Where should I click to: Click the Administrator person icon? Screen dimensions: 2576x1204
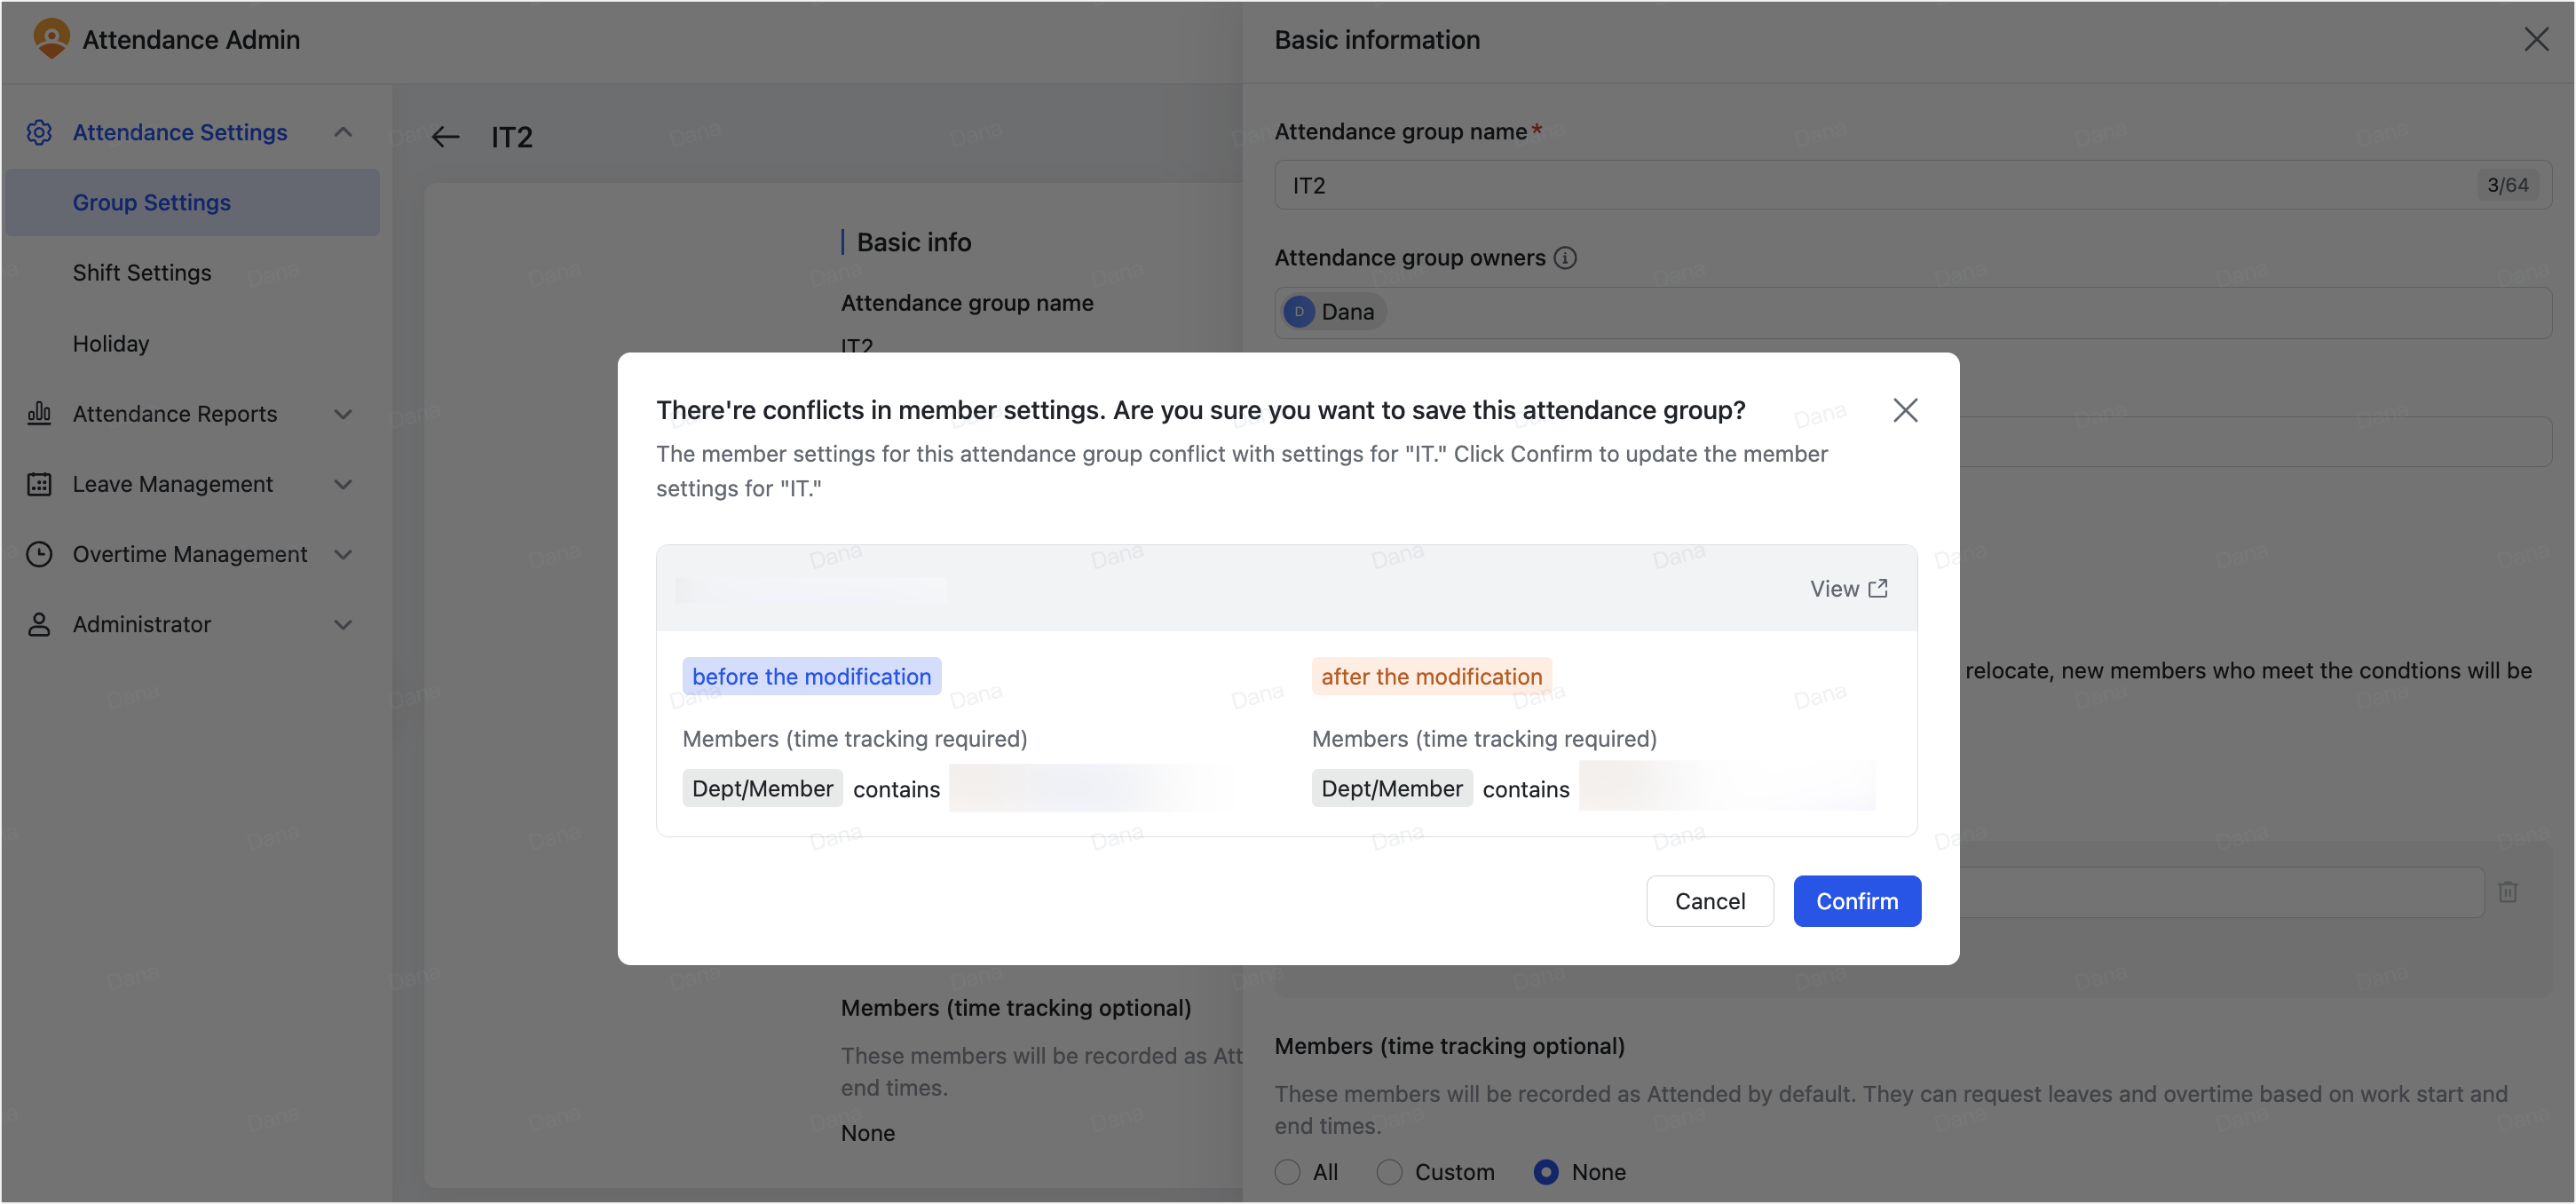click(x=39, y=624)
